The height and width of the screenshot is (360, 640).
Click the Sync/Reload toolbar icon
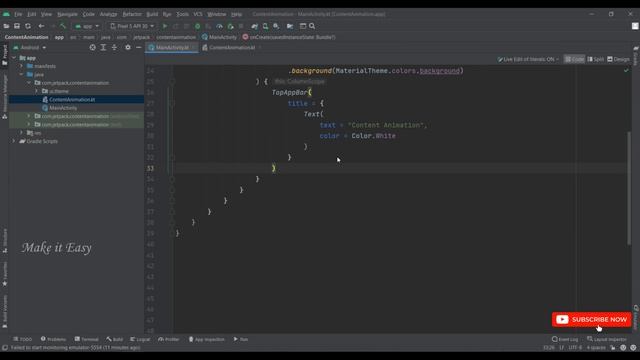tap(28, 26)
